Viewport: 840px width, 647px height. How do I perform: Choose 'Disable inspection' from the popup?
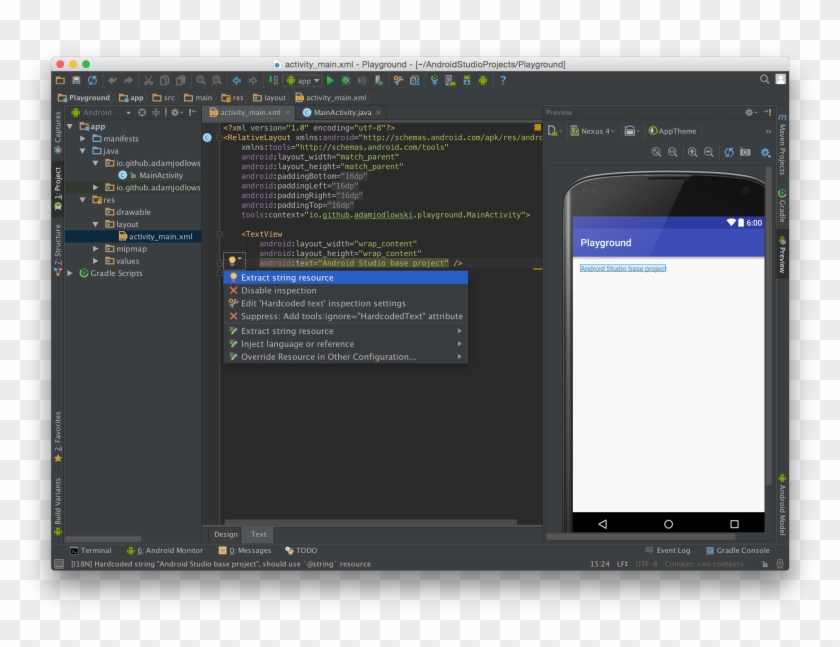(346, 290)
